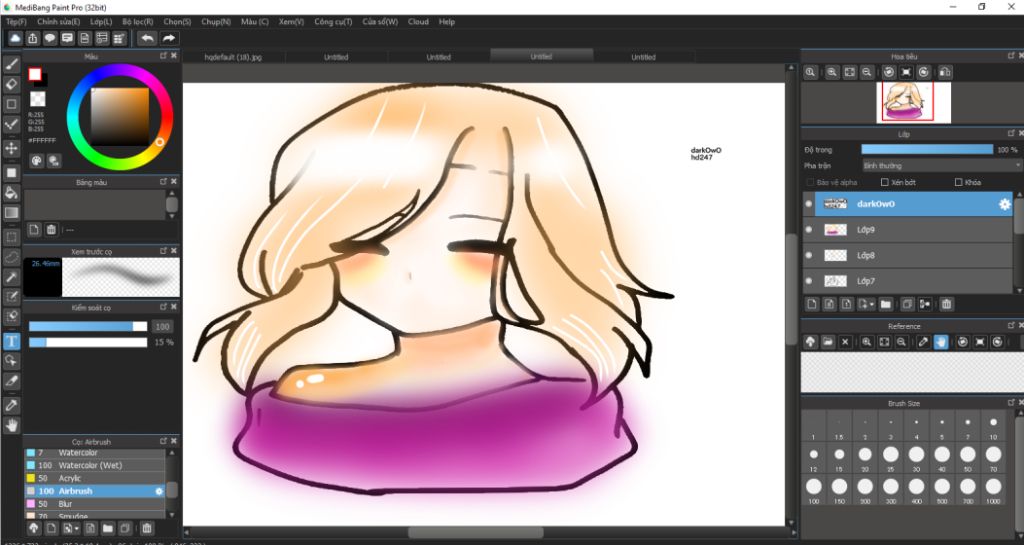The image size is (1024, 545).
Task: Select the Watercolor (Wet) brush
Action: point(95,465)
